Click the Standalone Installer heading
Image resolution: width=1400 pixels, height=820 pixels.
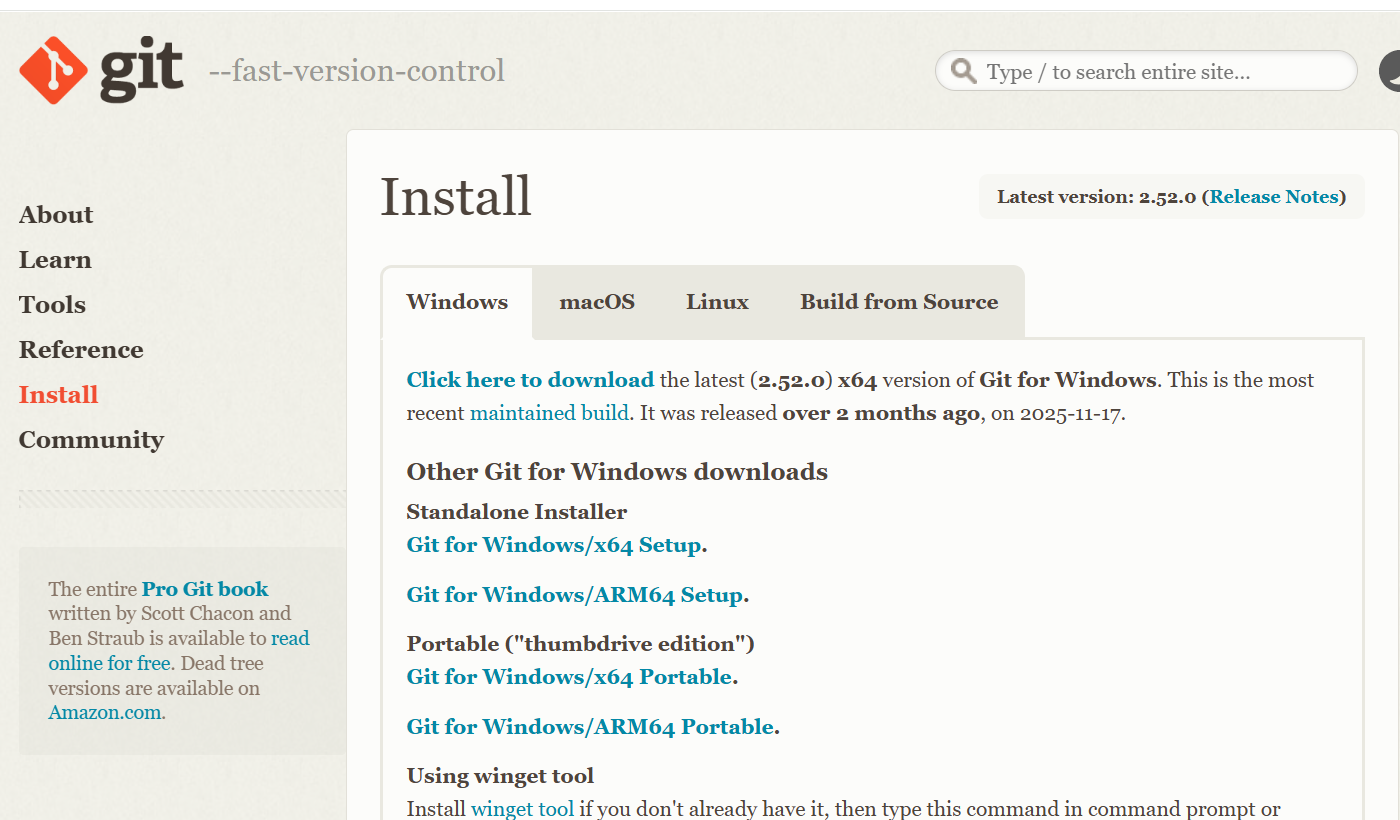point(517,512)
